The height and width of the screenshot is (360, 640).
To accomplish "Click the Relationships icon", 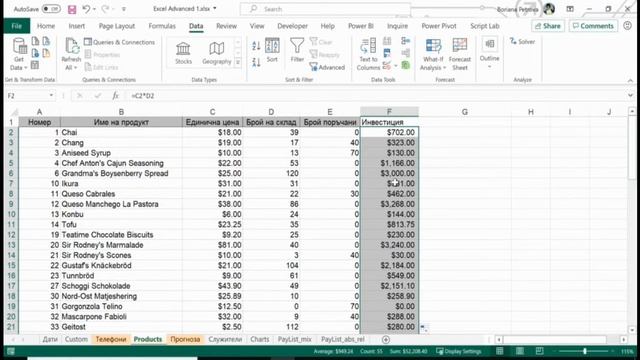I will (405, 53).
